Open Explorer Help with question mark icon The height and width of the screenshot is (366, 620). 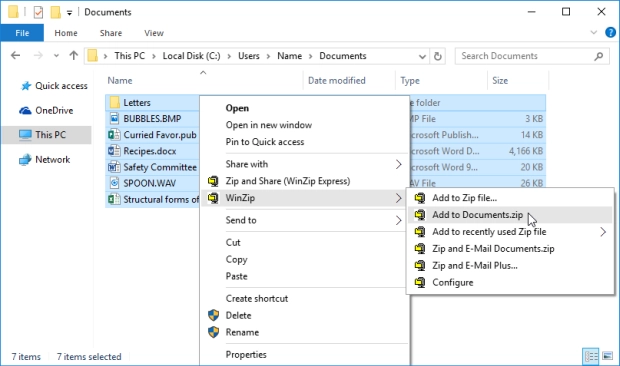tap(610, 33)
